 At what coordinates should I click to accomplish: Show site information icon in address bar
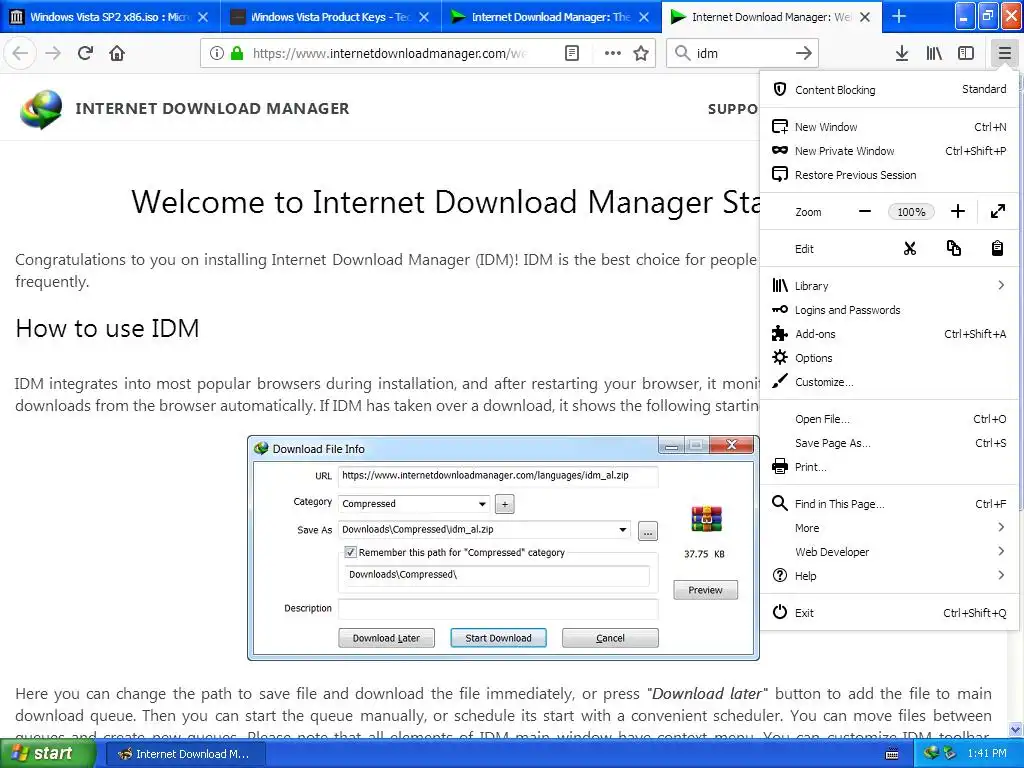point(217,53)
